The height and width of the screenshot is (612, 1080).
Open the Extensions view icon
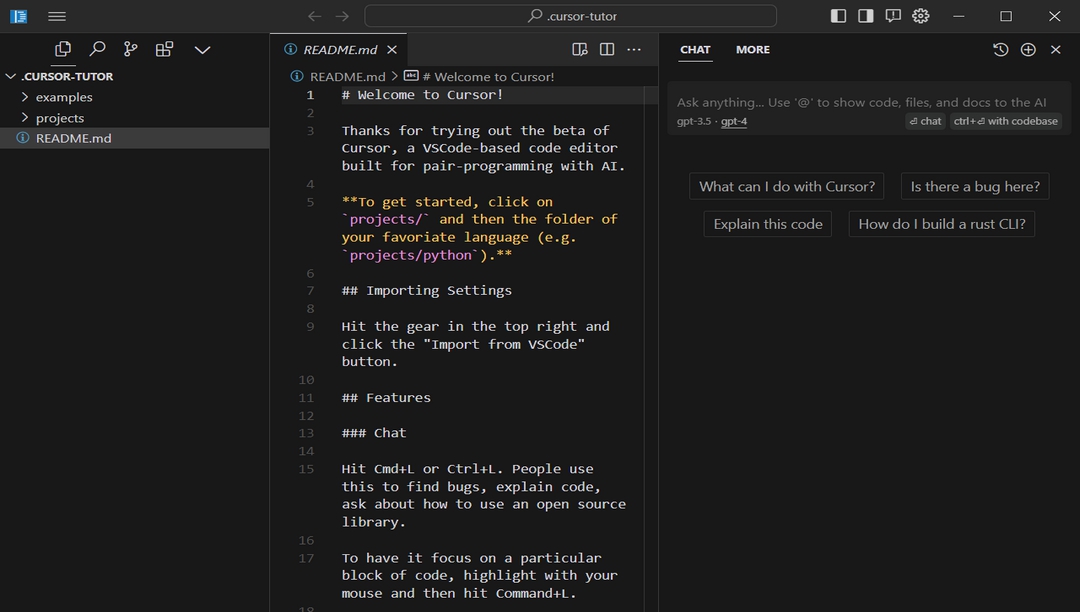tap(165, 49)
